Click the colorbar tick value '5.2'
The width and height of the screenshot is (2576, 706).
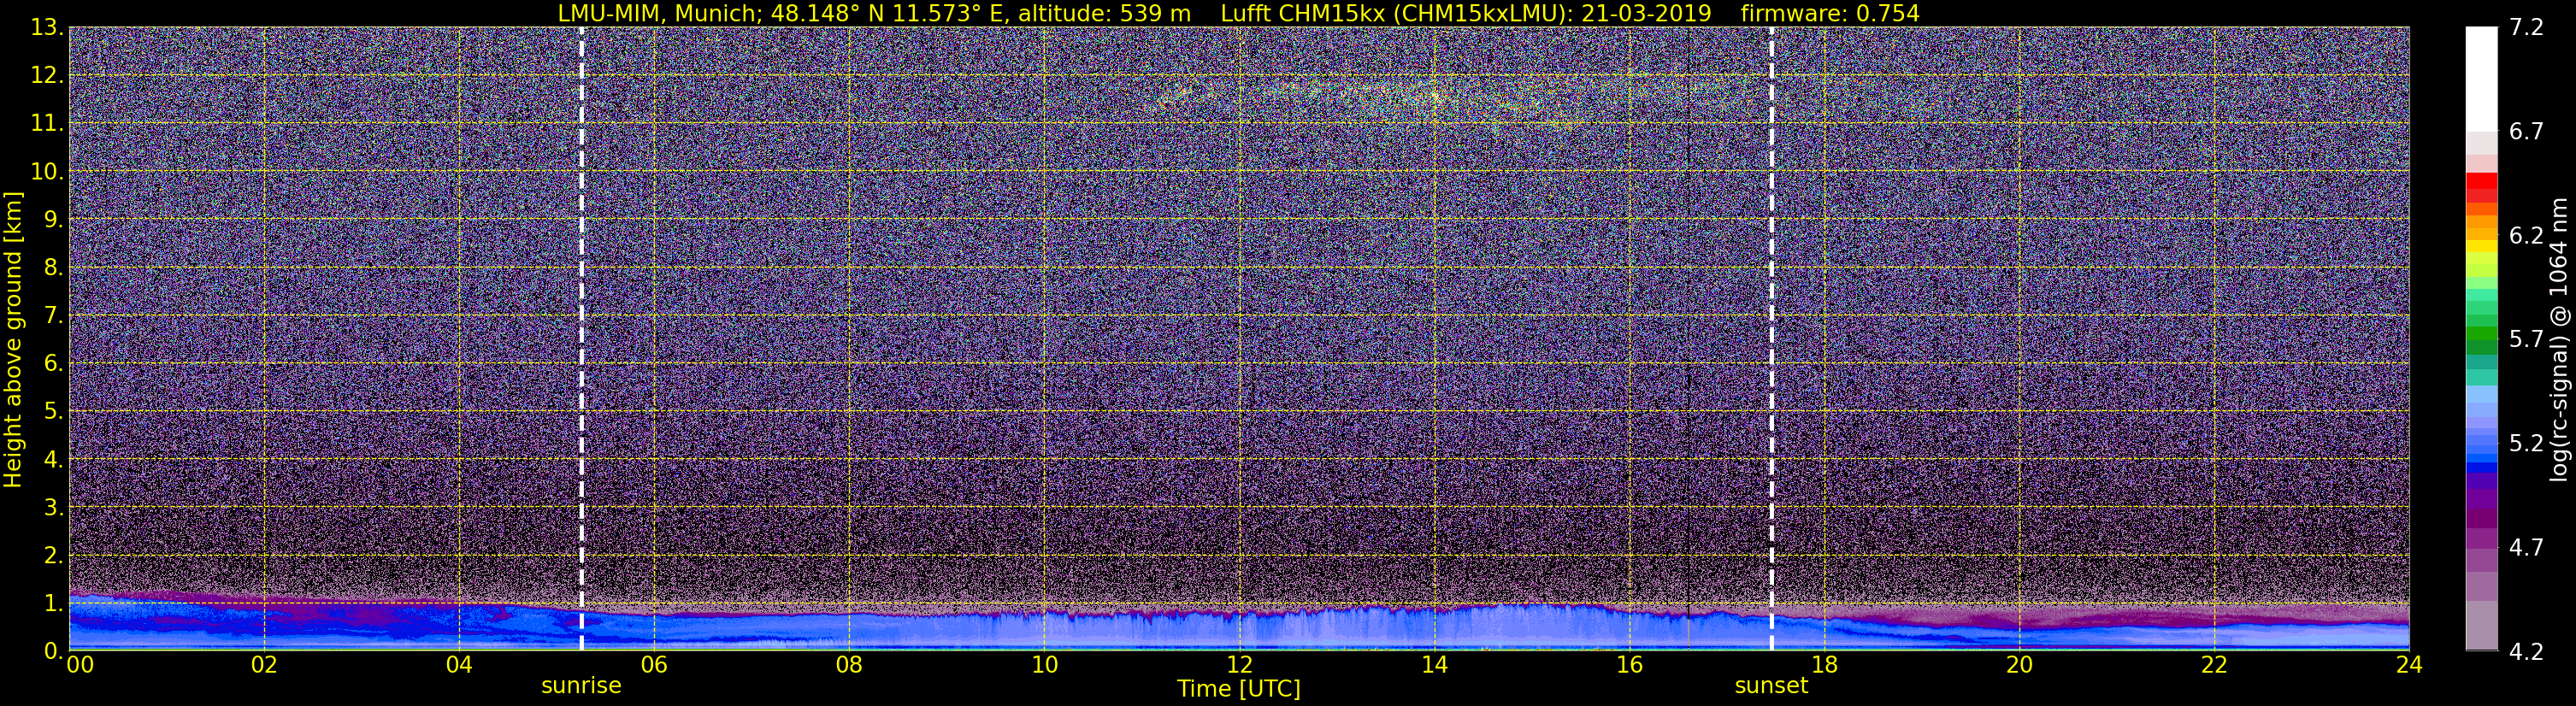(x=2527, y=444)
